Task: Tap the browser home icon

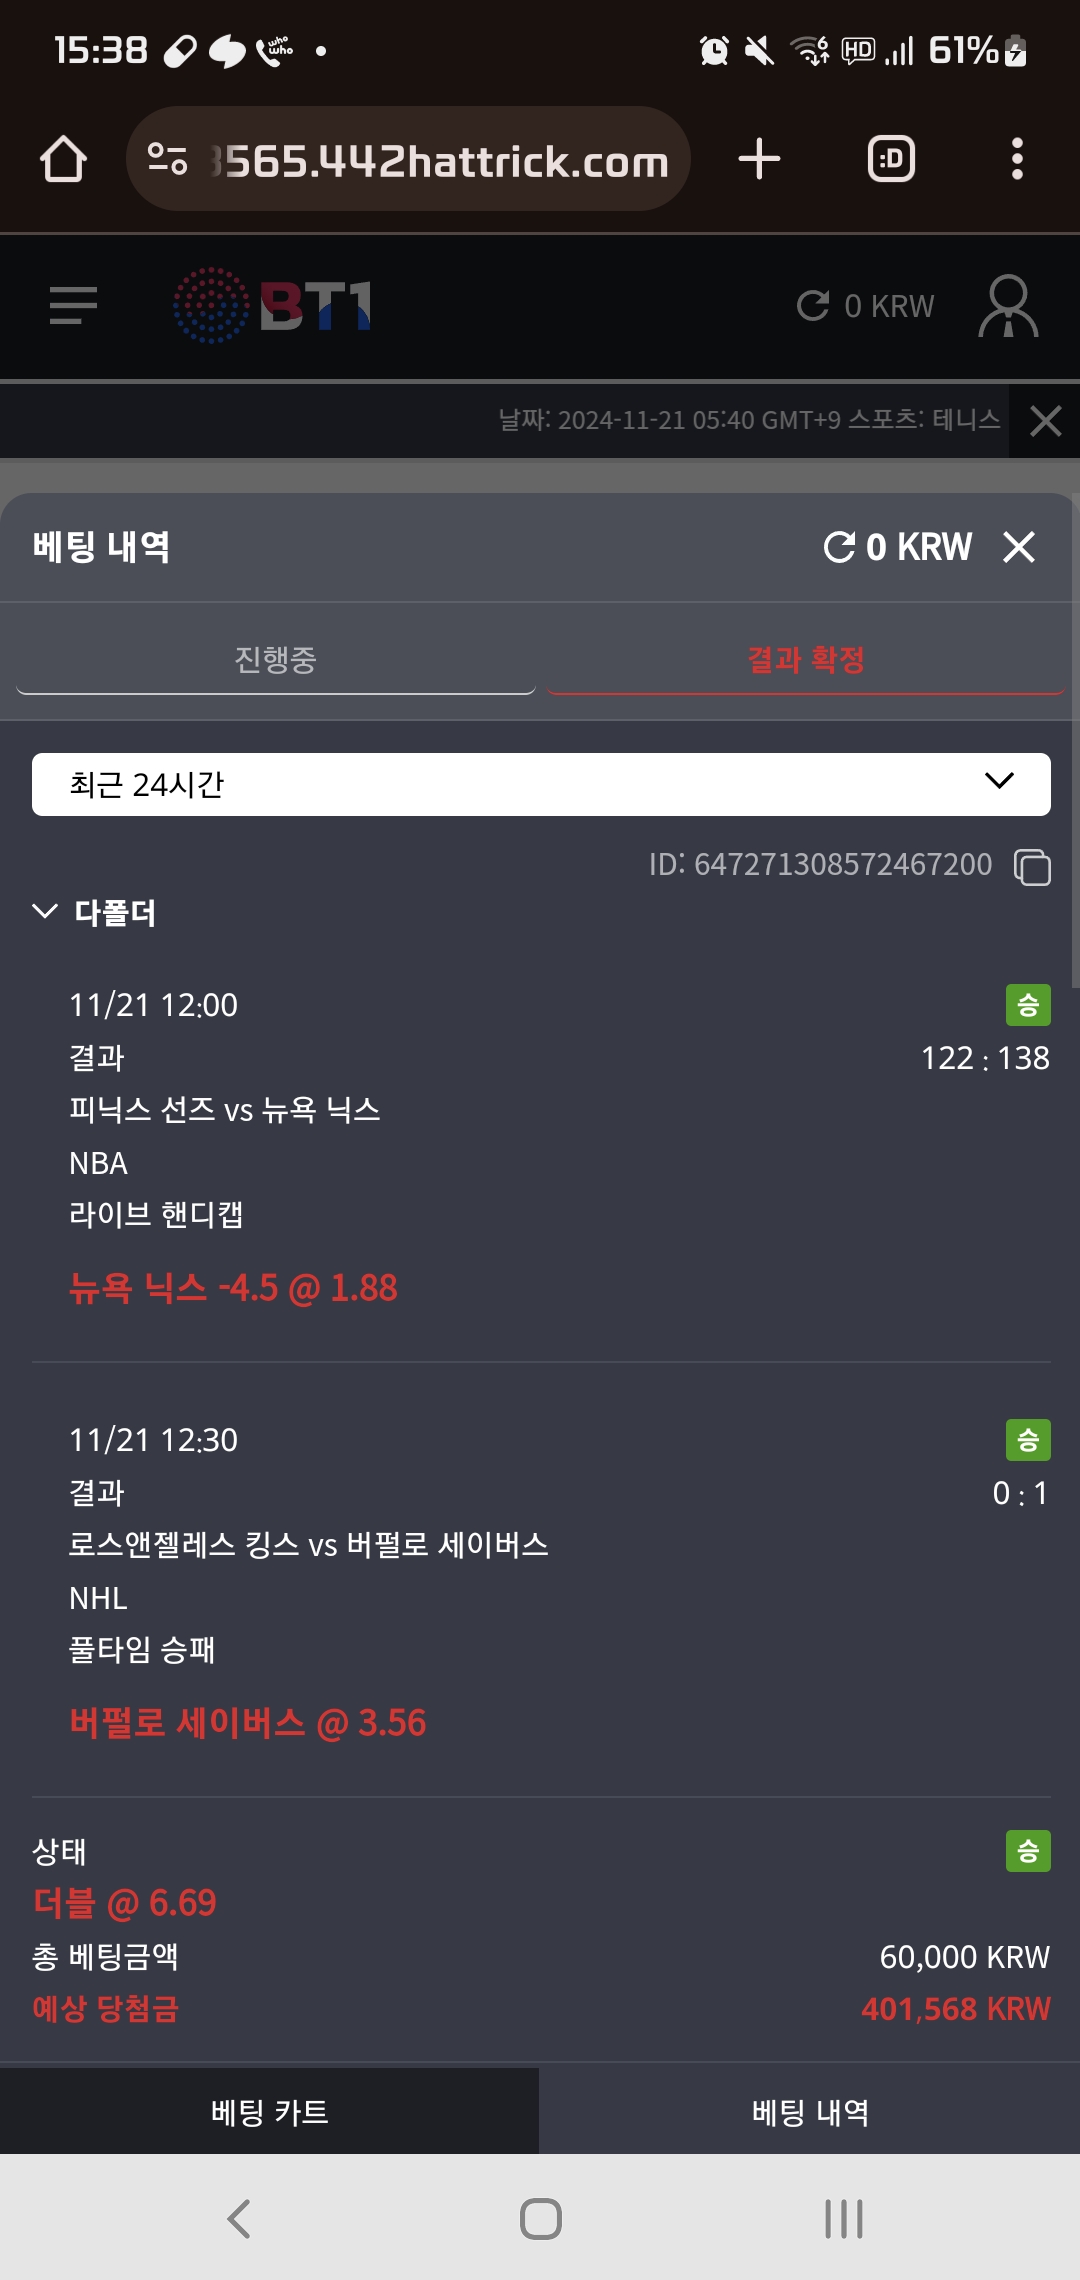Action: [x=63, y=159]
